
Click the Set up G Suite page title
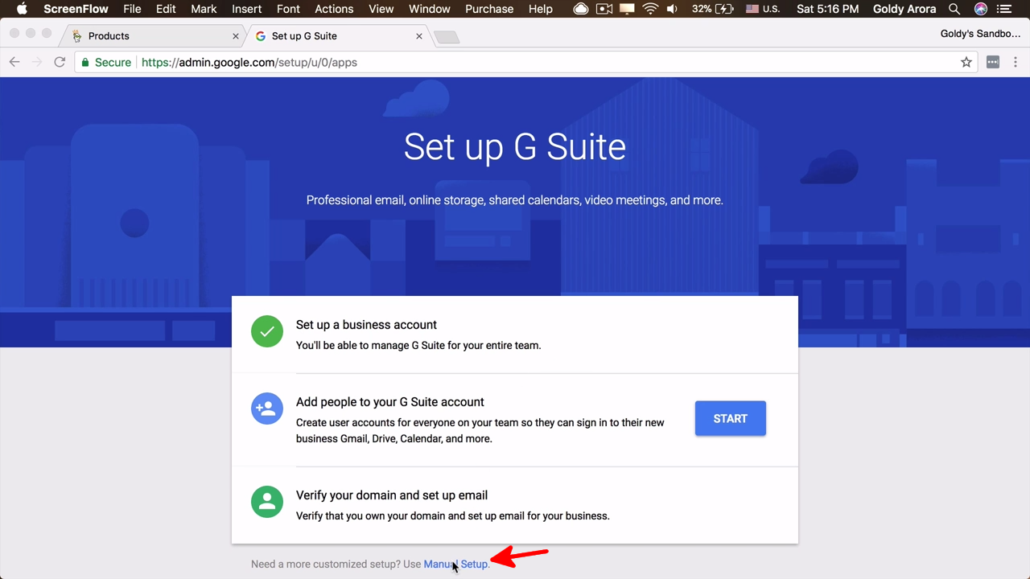[x=514, y=147]
